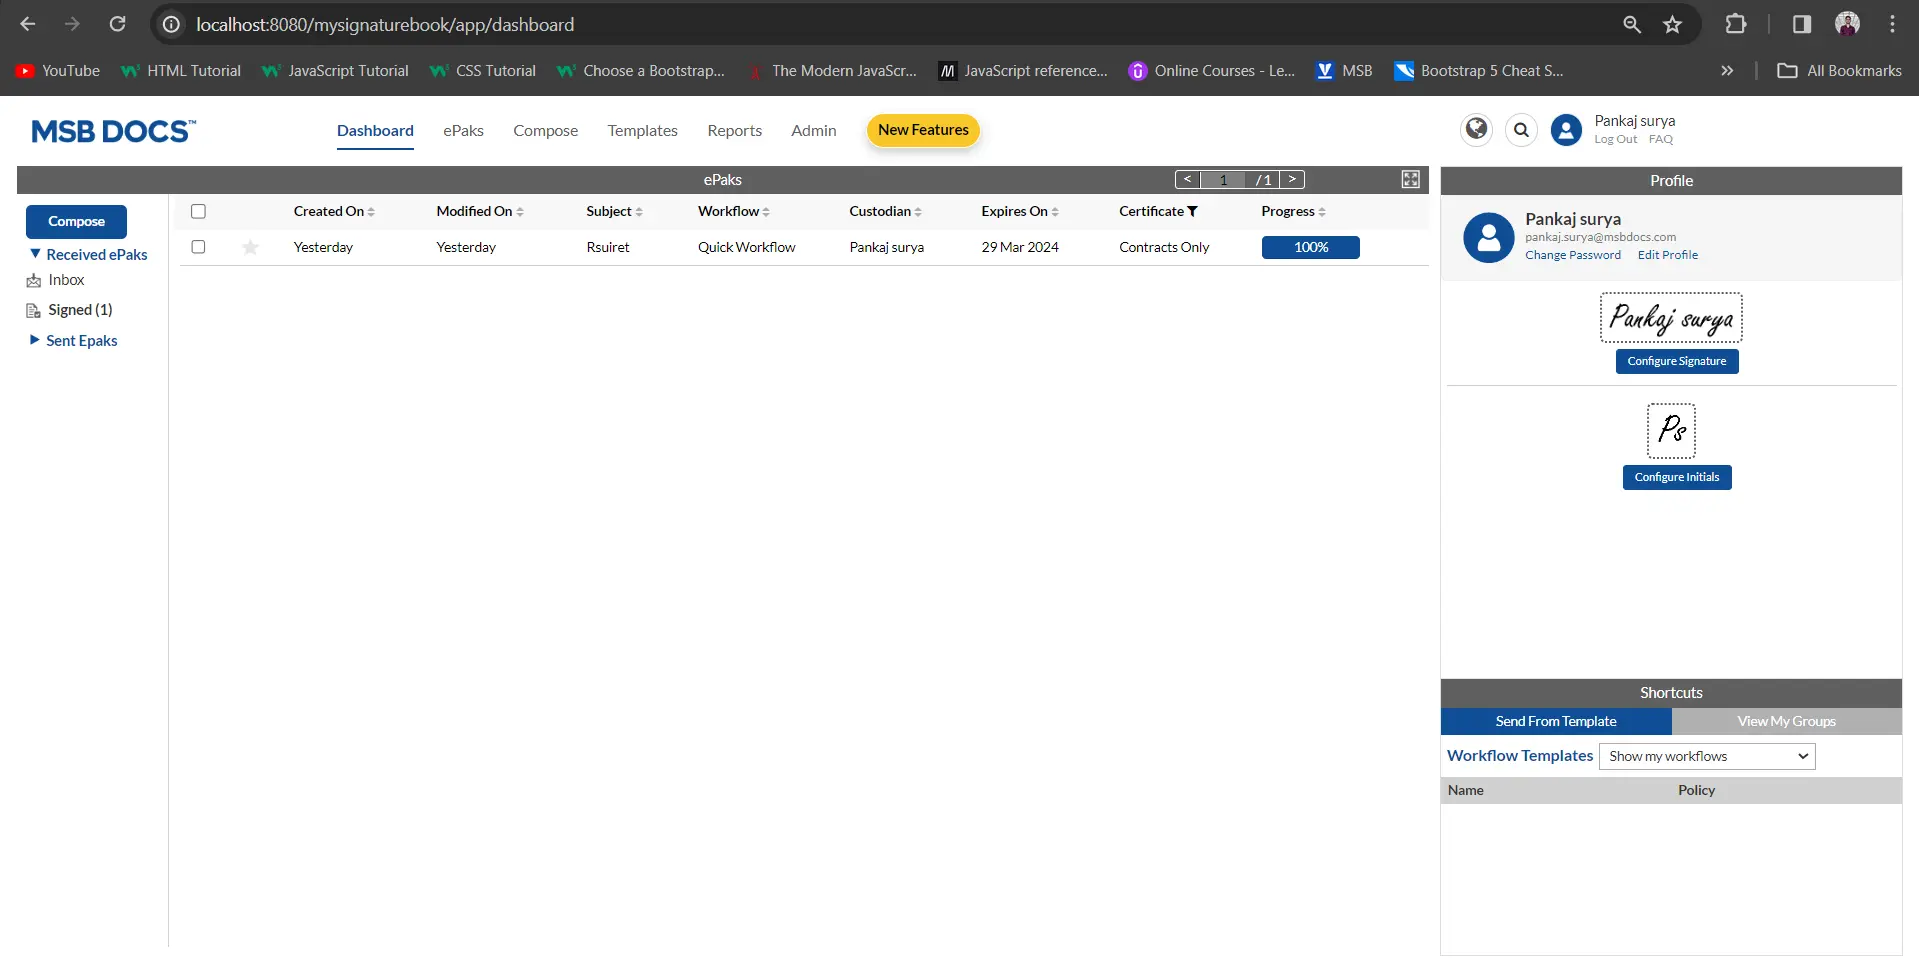Check the Rsuiret row checkbox

[198, 247]
